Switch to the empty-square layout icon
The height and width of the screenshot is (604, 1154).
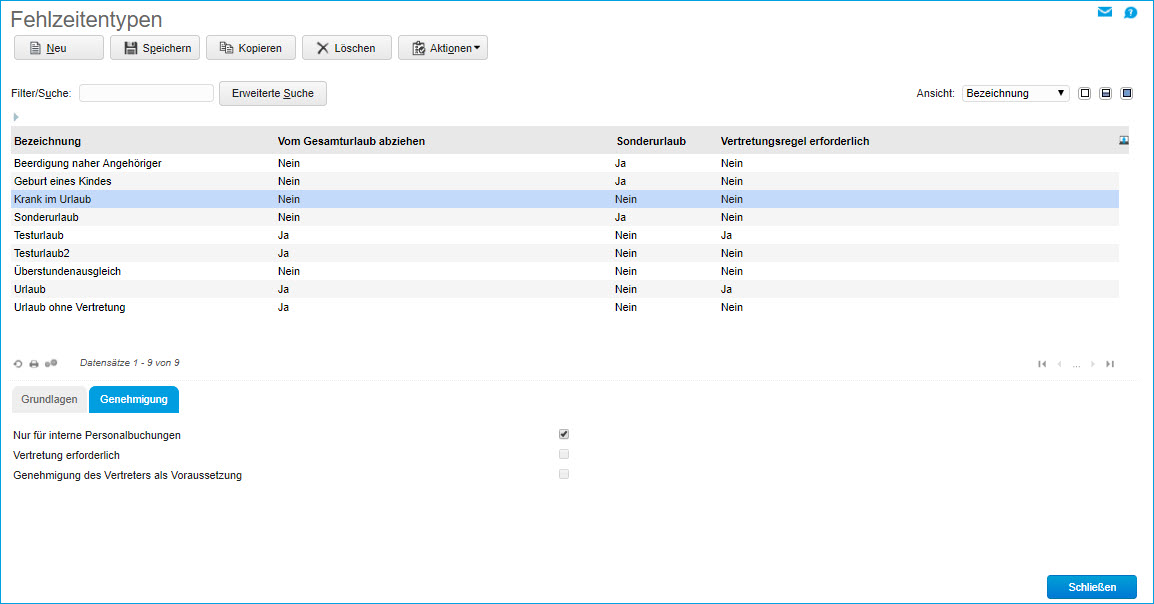pyautogui.click(x=1085, y=93)
